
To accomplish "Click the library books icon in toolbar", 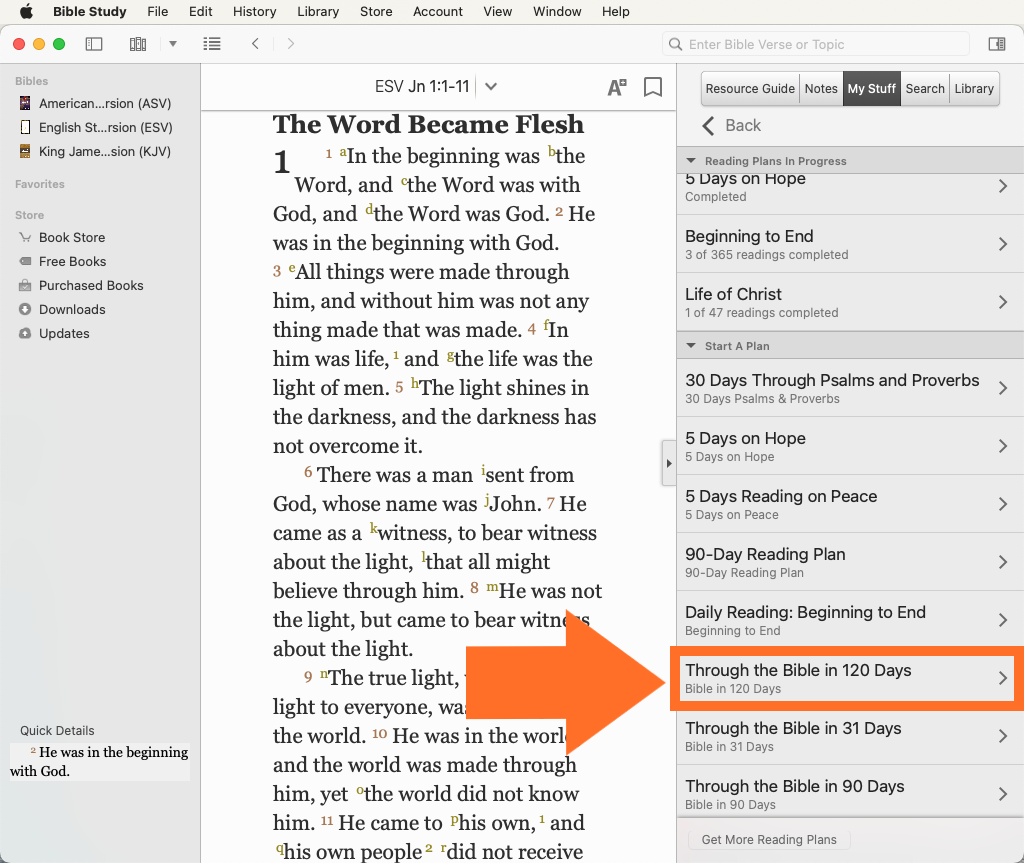I will (x=138, y=44).
